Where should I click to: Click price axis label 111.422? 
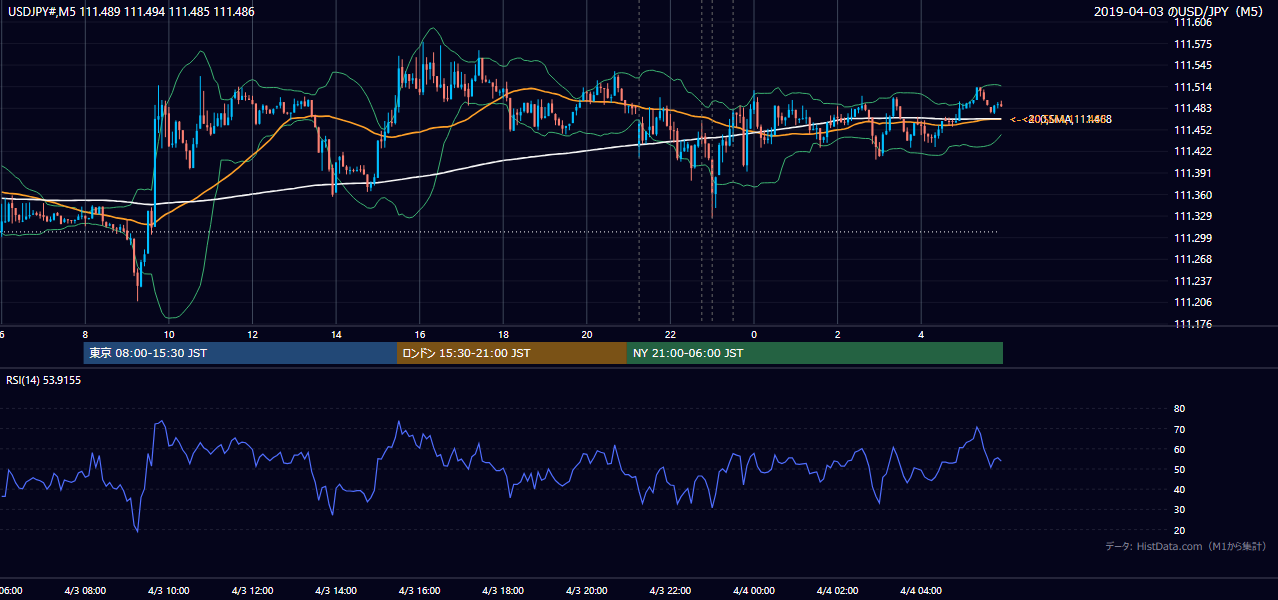1192,151
